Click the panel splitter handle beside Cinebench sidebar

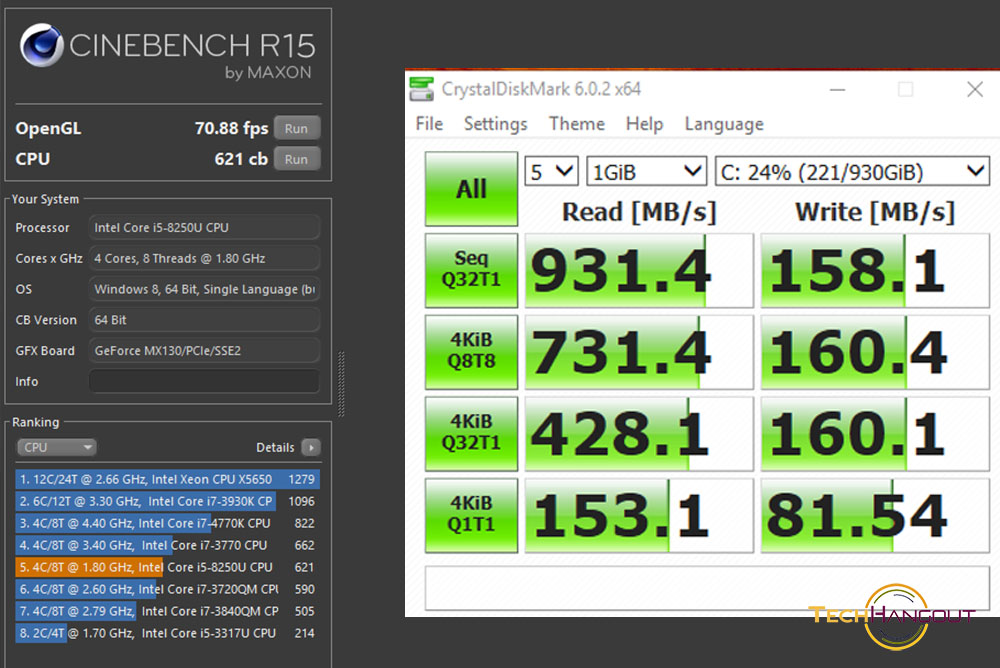(341, 383)
